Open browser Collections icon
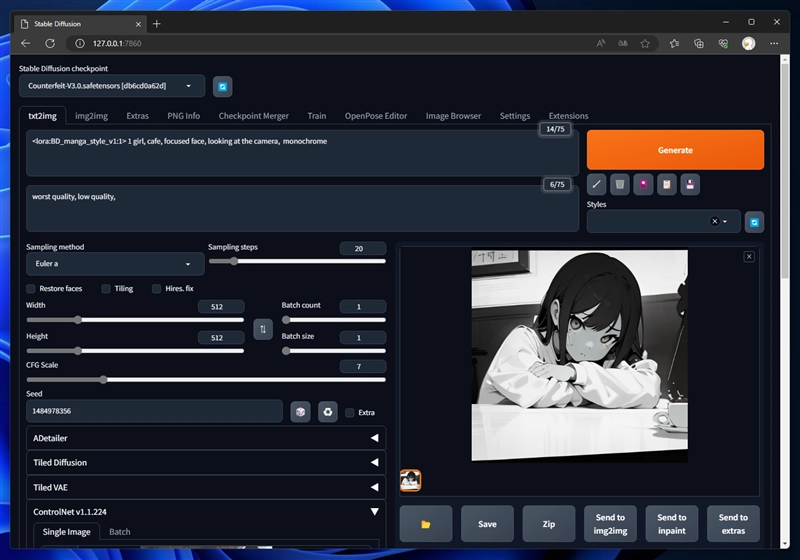The image size is (800, 560). [x=698, y=43]
